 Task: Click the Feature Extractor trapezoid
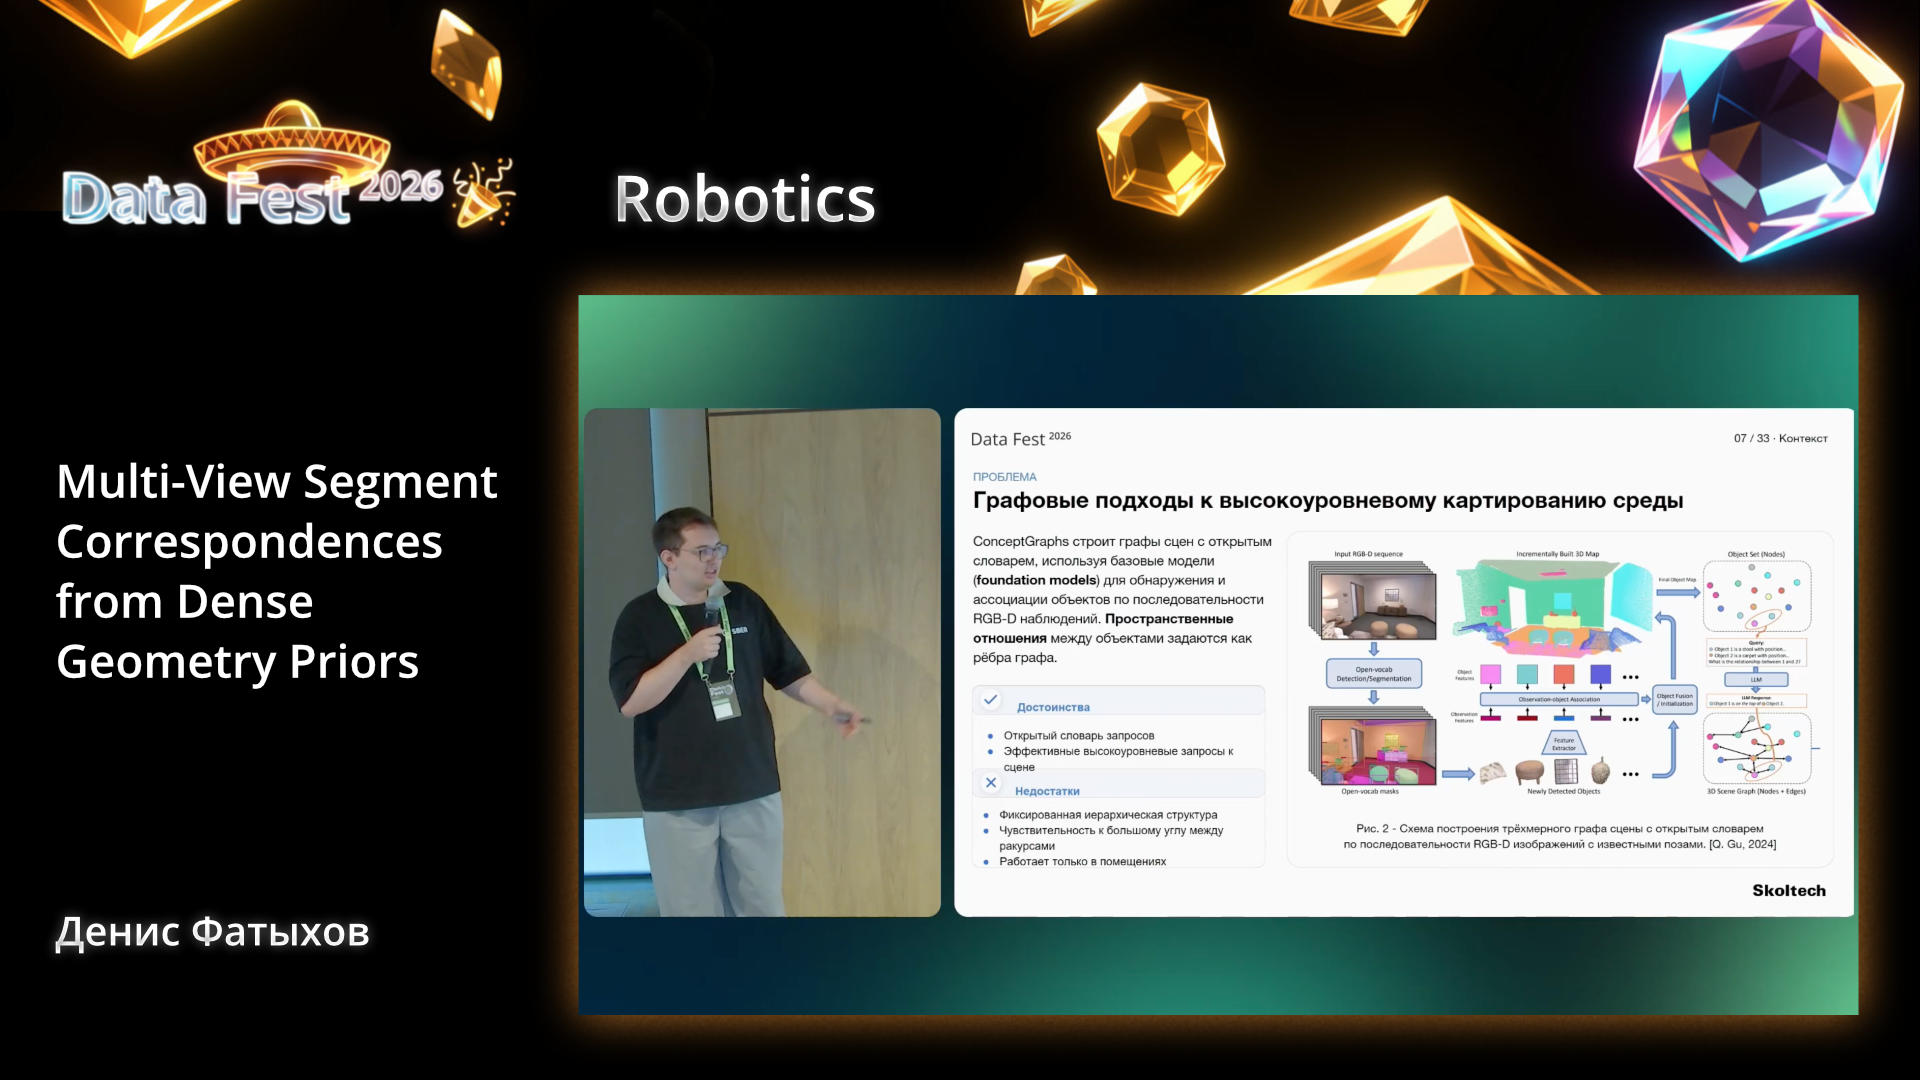[x=1564, y=743]
